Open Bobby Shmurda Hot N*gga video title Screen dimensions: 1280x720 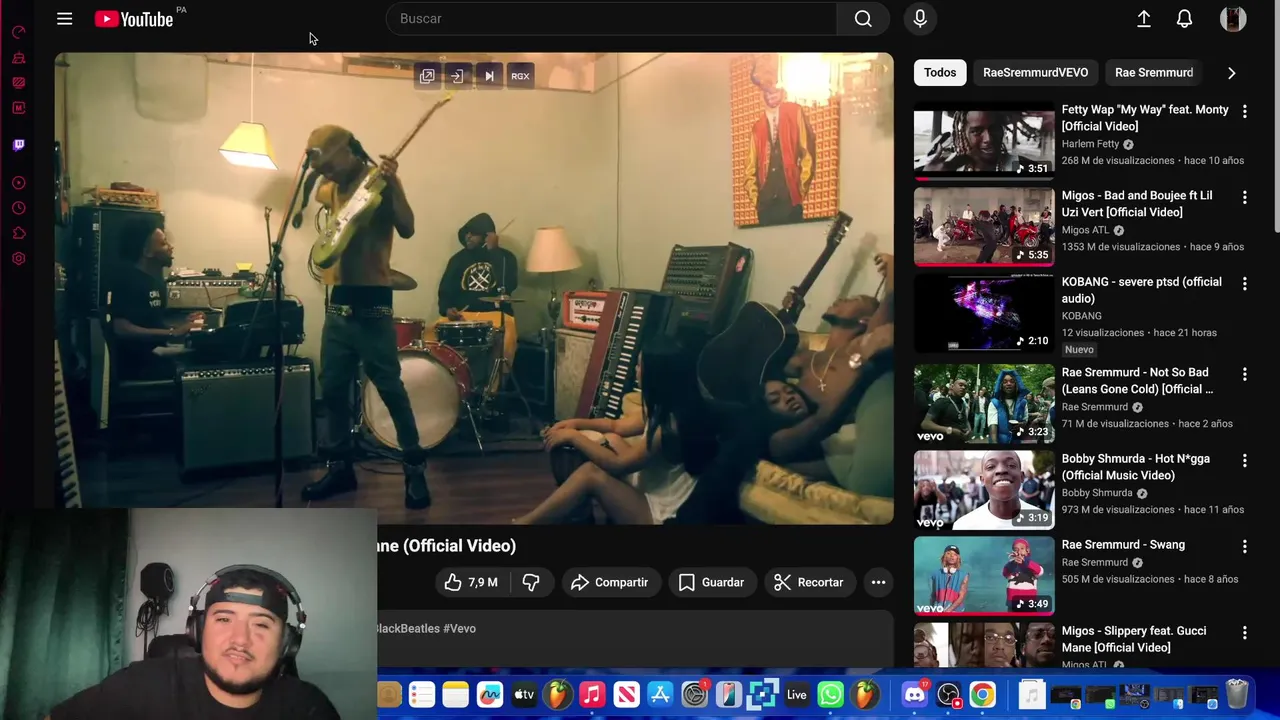click(1136, 467)
